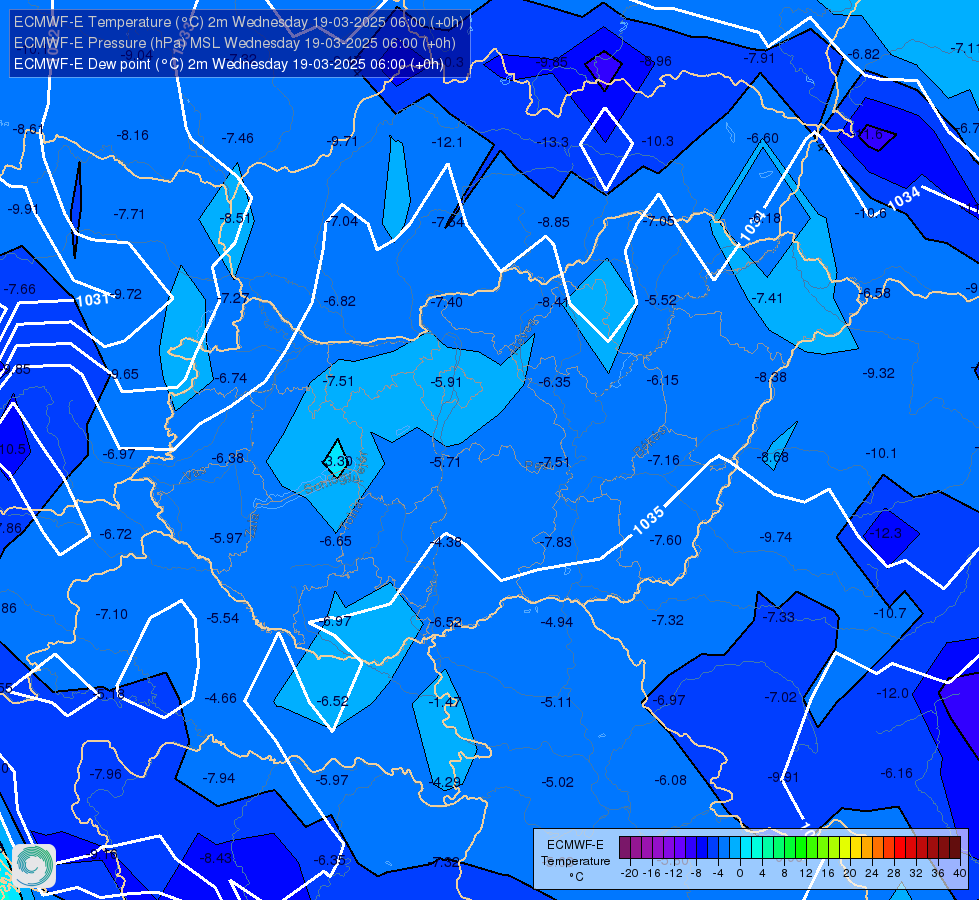Viewport: 979px width, 900px height.
Task: Click the -6.08 temperature value
Action: coord(671,780)
